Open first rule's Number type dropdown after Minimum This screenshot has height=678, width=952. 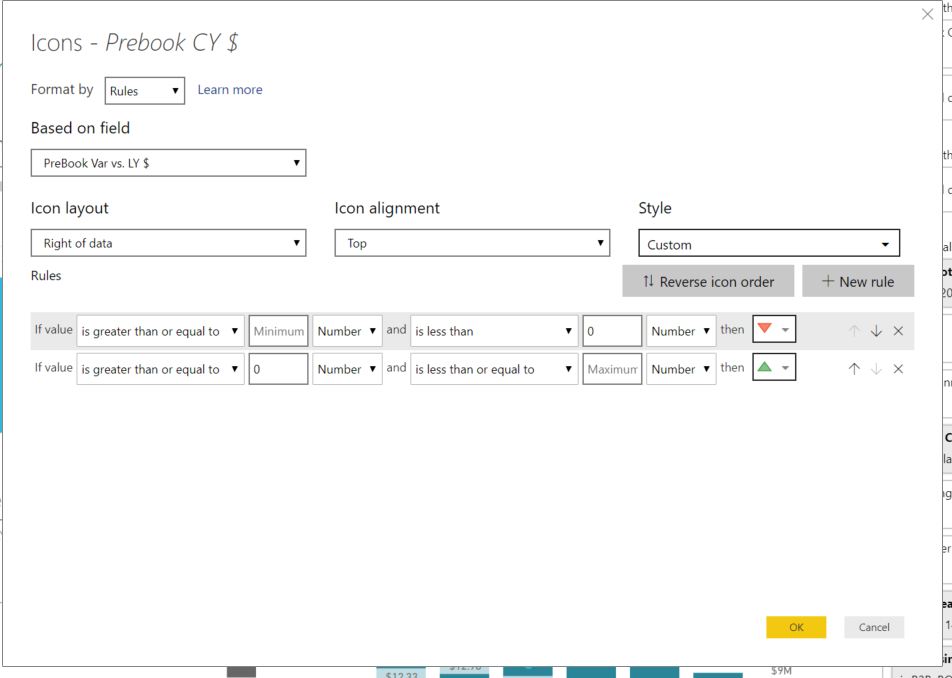pos(347,331)
